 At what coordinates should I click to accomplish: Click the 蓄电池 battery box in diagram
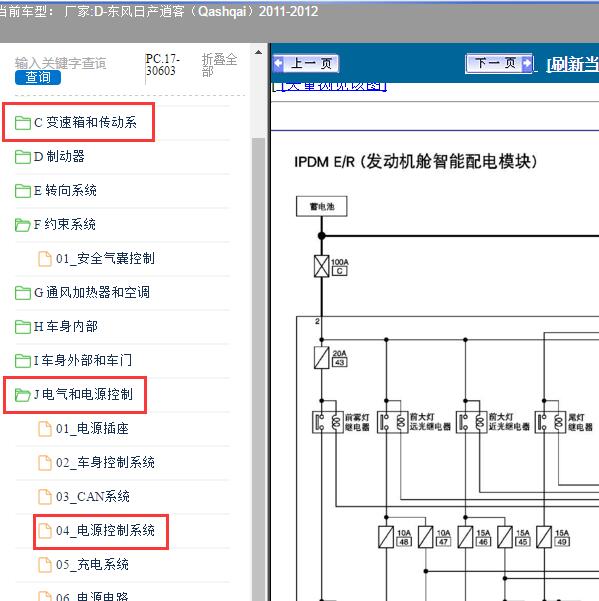[x=322, y=207]
